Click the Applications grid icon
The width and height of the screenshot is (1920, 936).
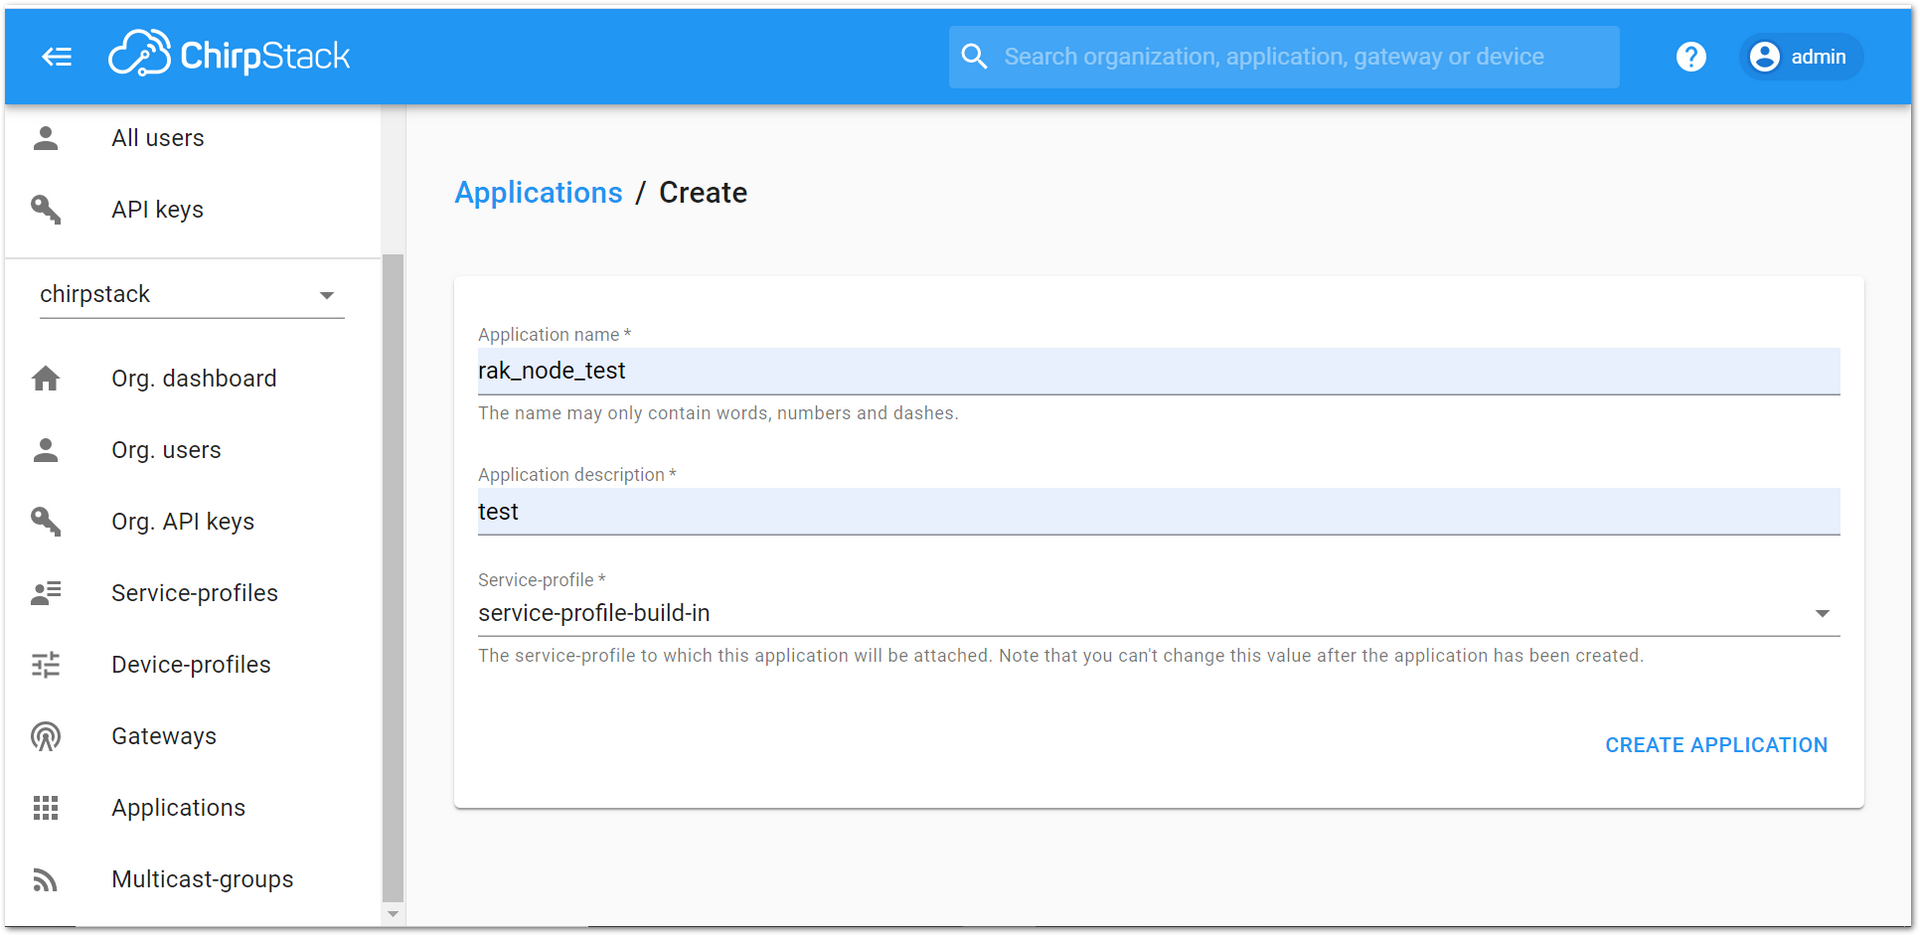(x=46, y=808)
